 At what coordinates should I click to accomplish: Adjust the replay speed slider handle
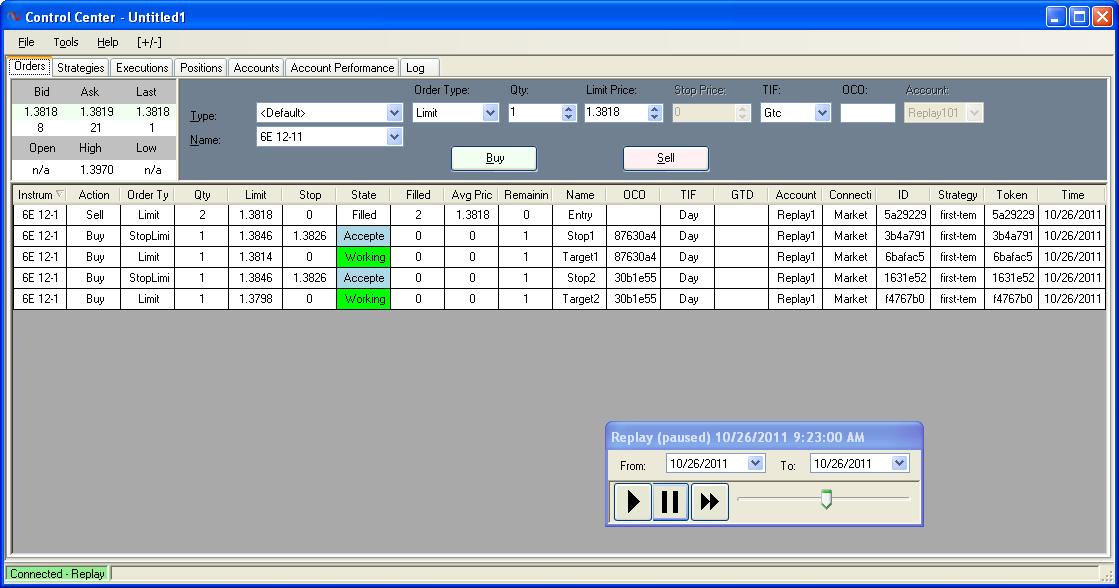[826, 499]
